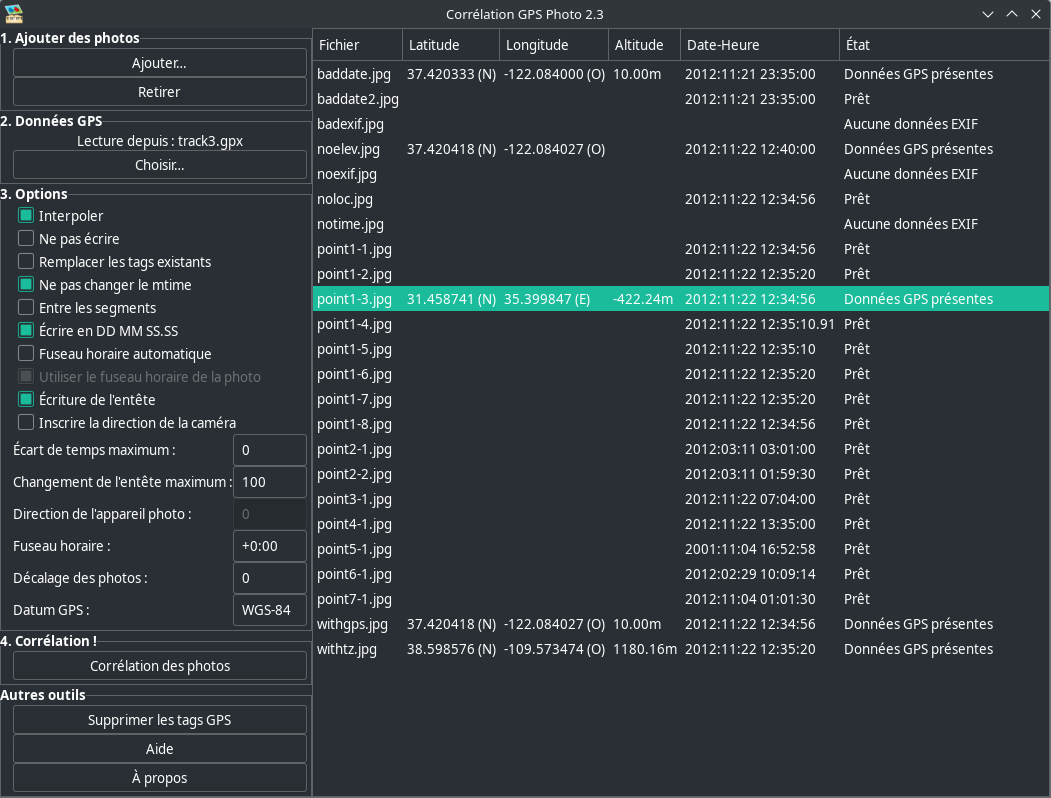This screenshot has width=1051, height=798.
Task: Disable Écriture de l'entête checkbox
Action: click(x=26, y=400)
